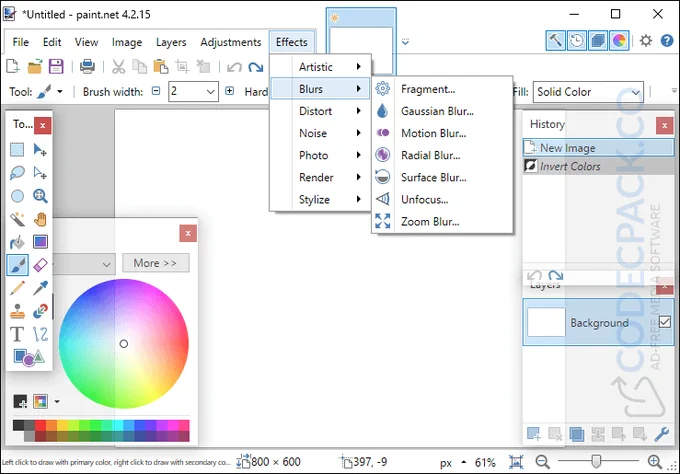Select the Move Selection tool
Image resolution: width=680 pixels, height=474 pixels.
40,173
